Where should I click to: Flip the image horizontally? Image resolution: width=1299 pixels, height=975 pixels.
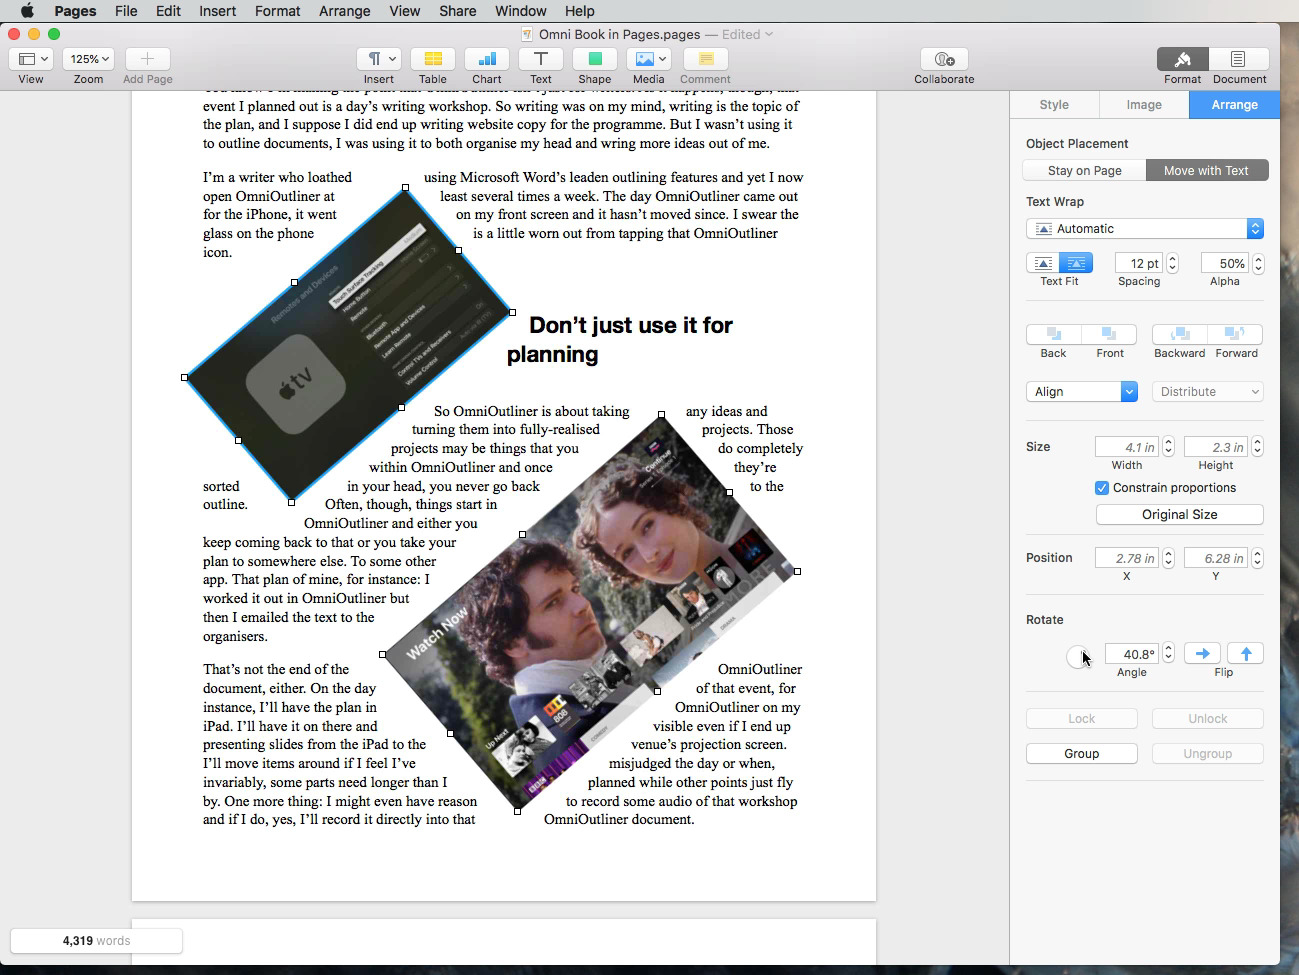(1202, 653)
